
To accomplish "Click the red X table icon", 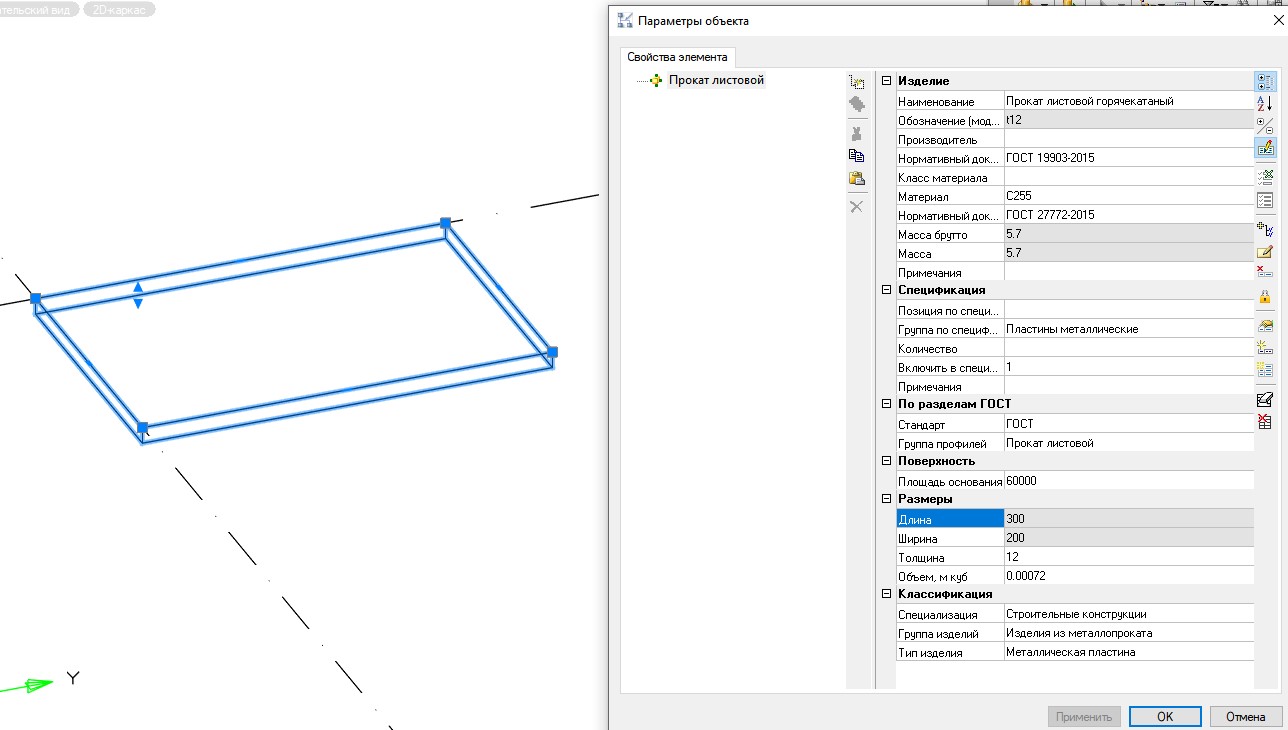I will (1264, 422).
